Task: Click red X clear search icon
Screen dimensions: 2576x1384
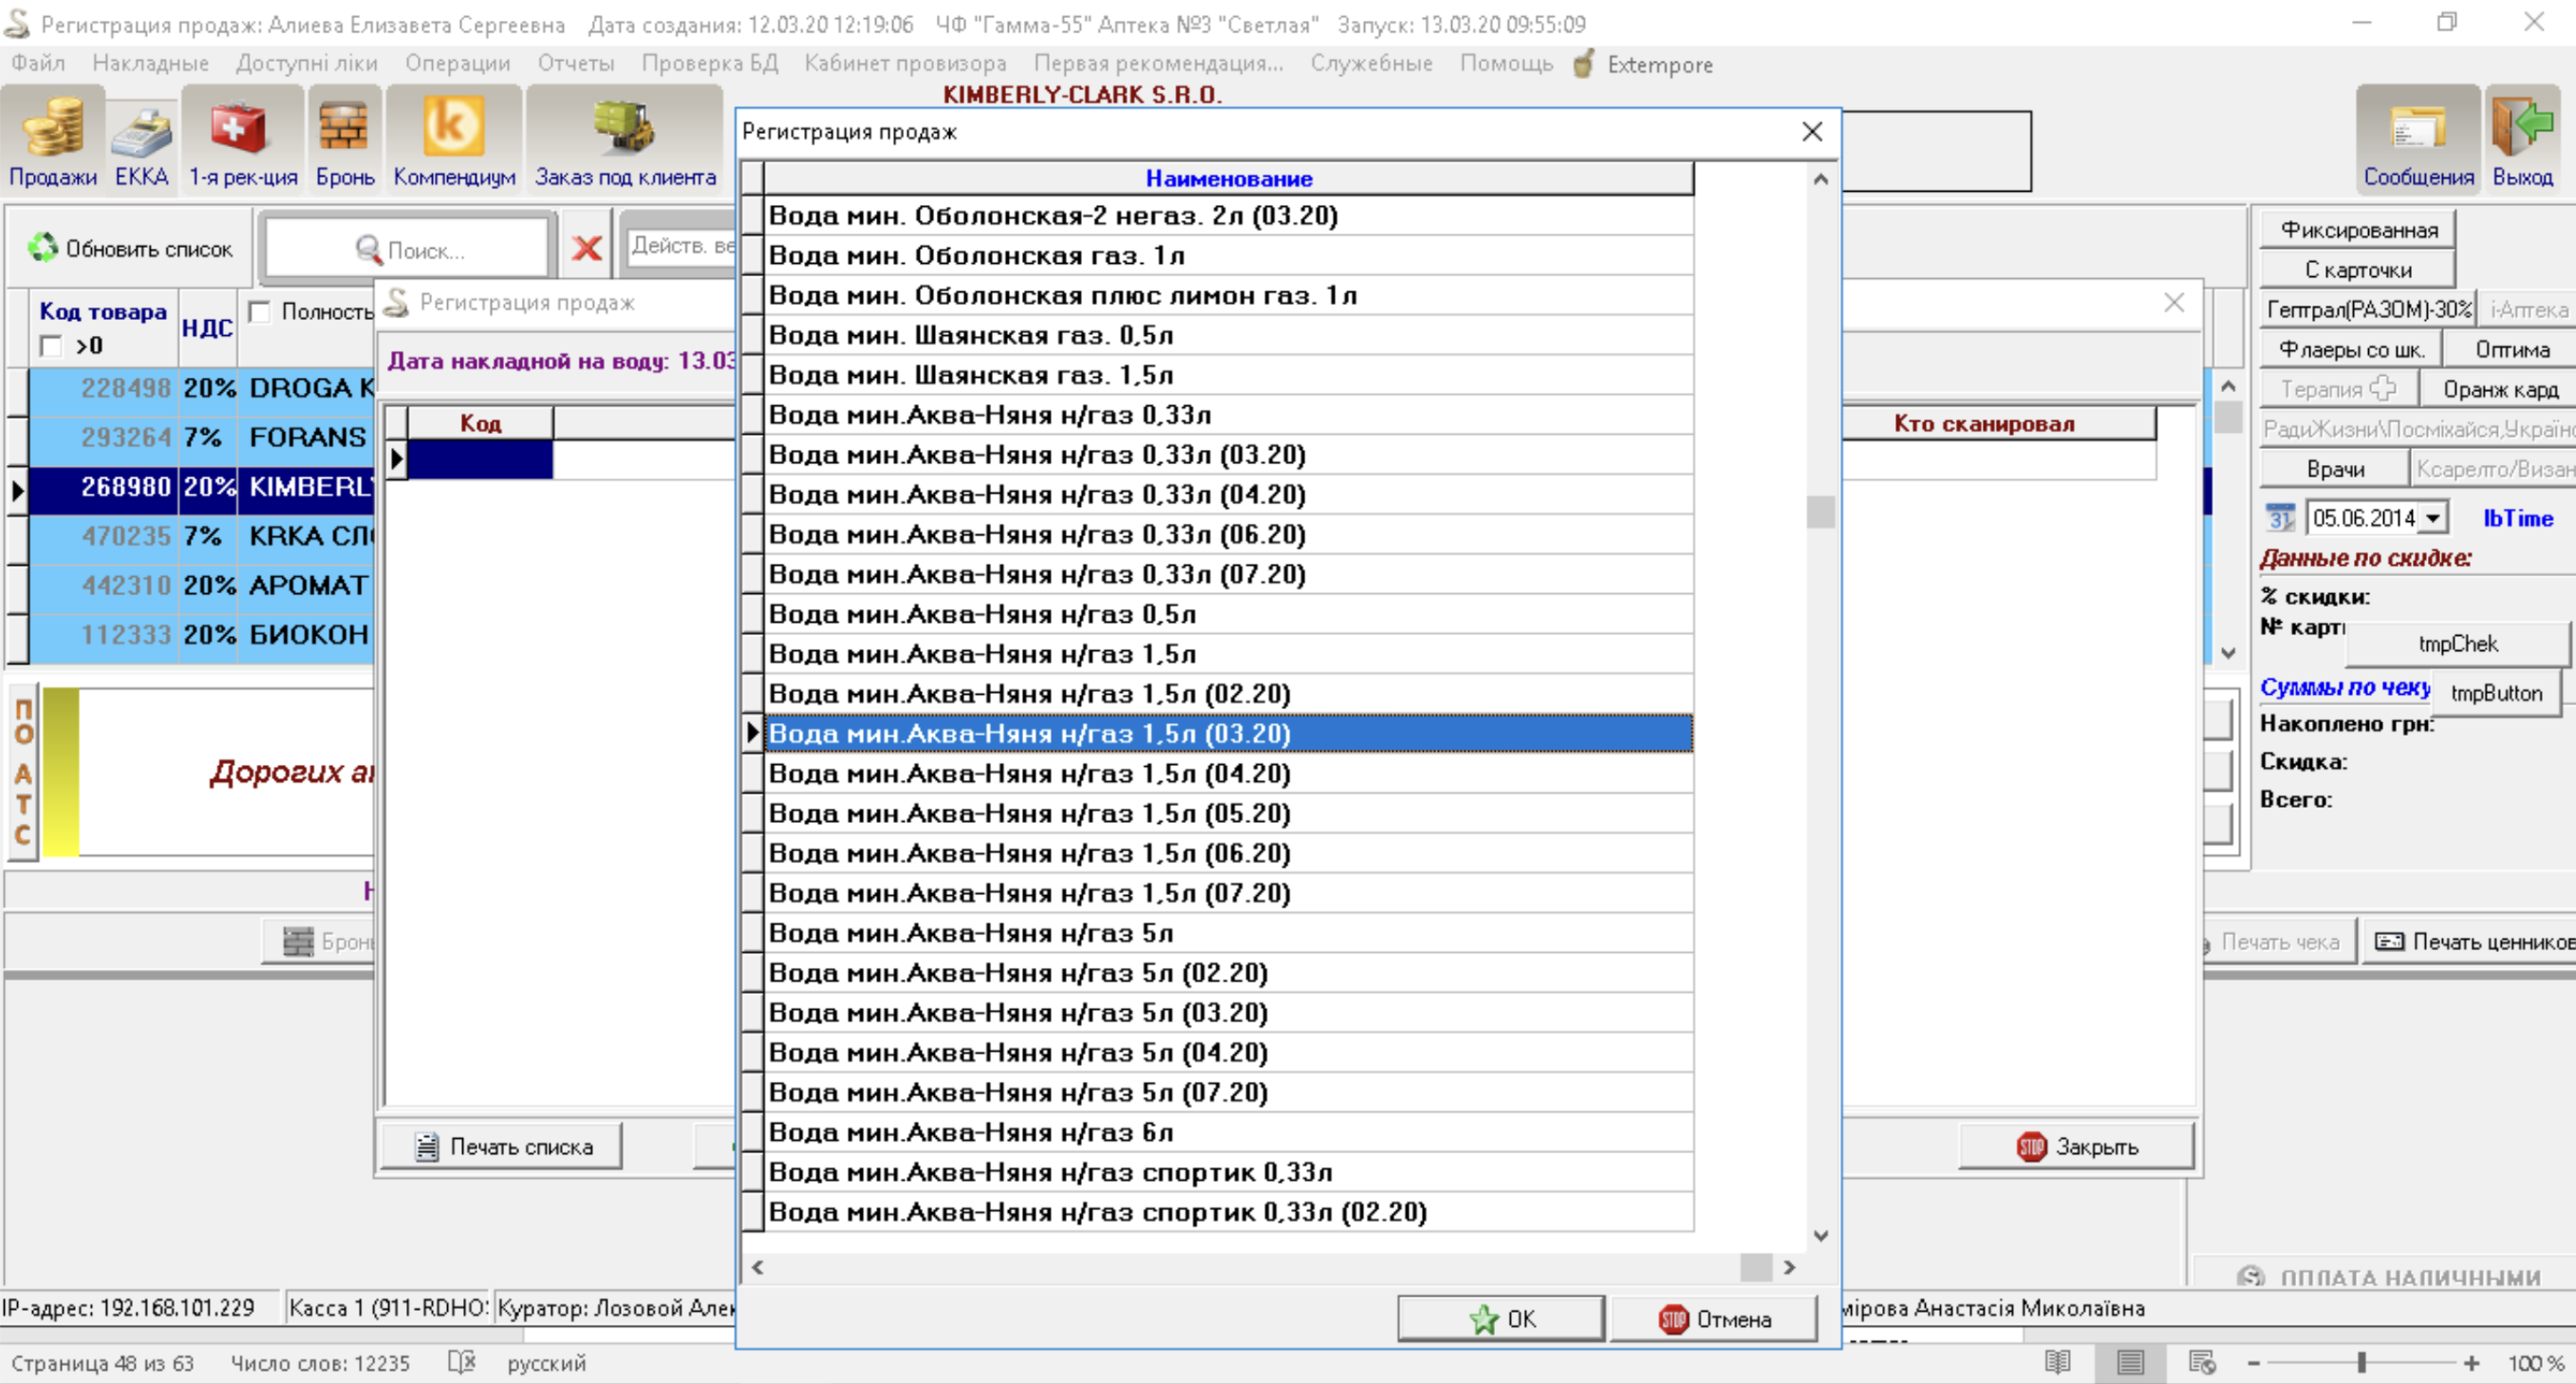Action: click(587, 247)
